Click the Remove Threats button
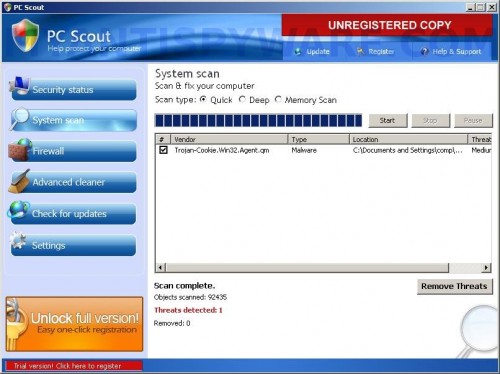 (454, 286)
